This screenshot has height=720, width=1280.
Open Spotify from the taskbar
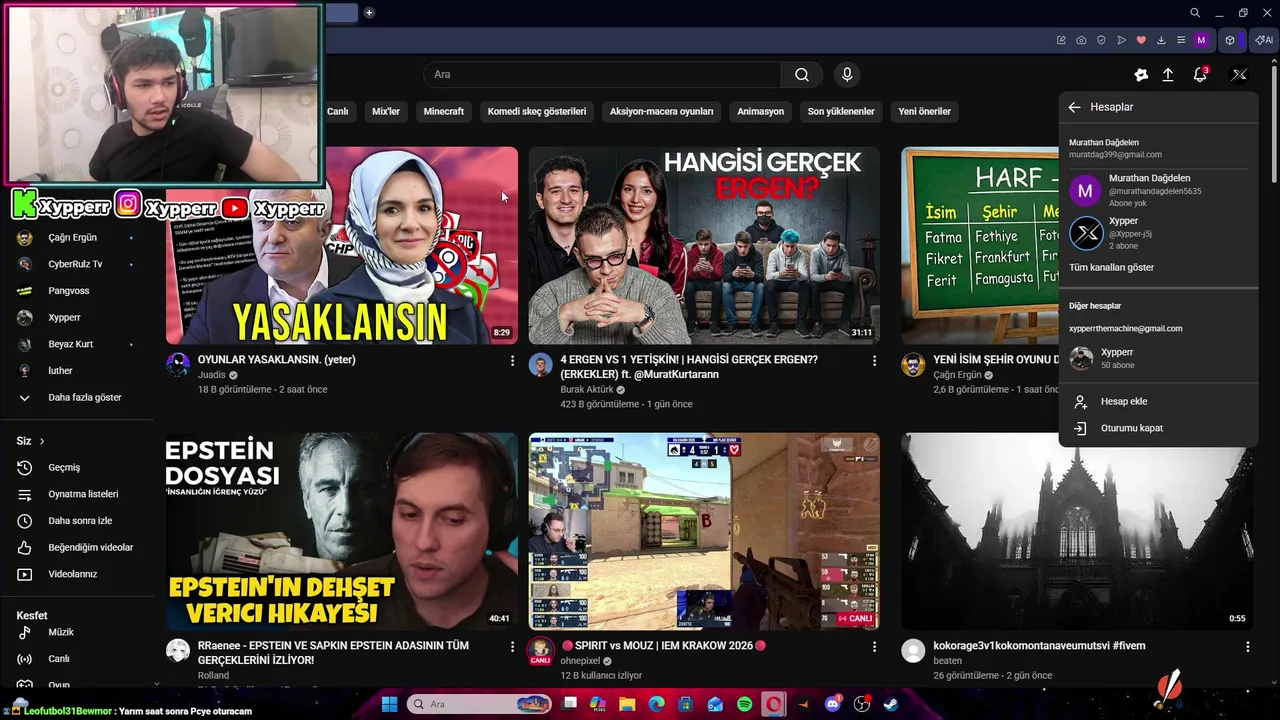coord(745,704)
